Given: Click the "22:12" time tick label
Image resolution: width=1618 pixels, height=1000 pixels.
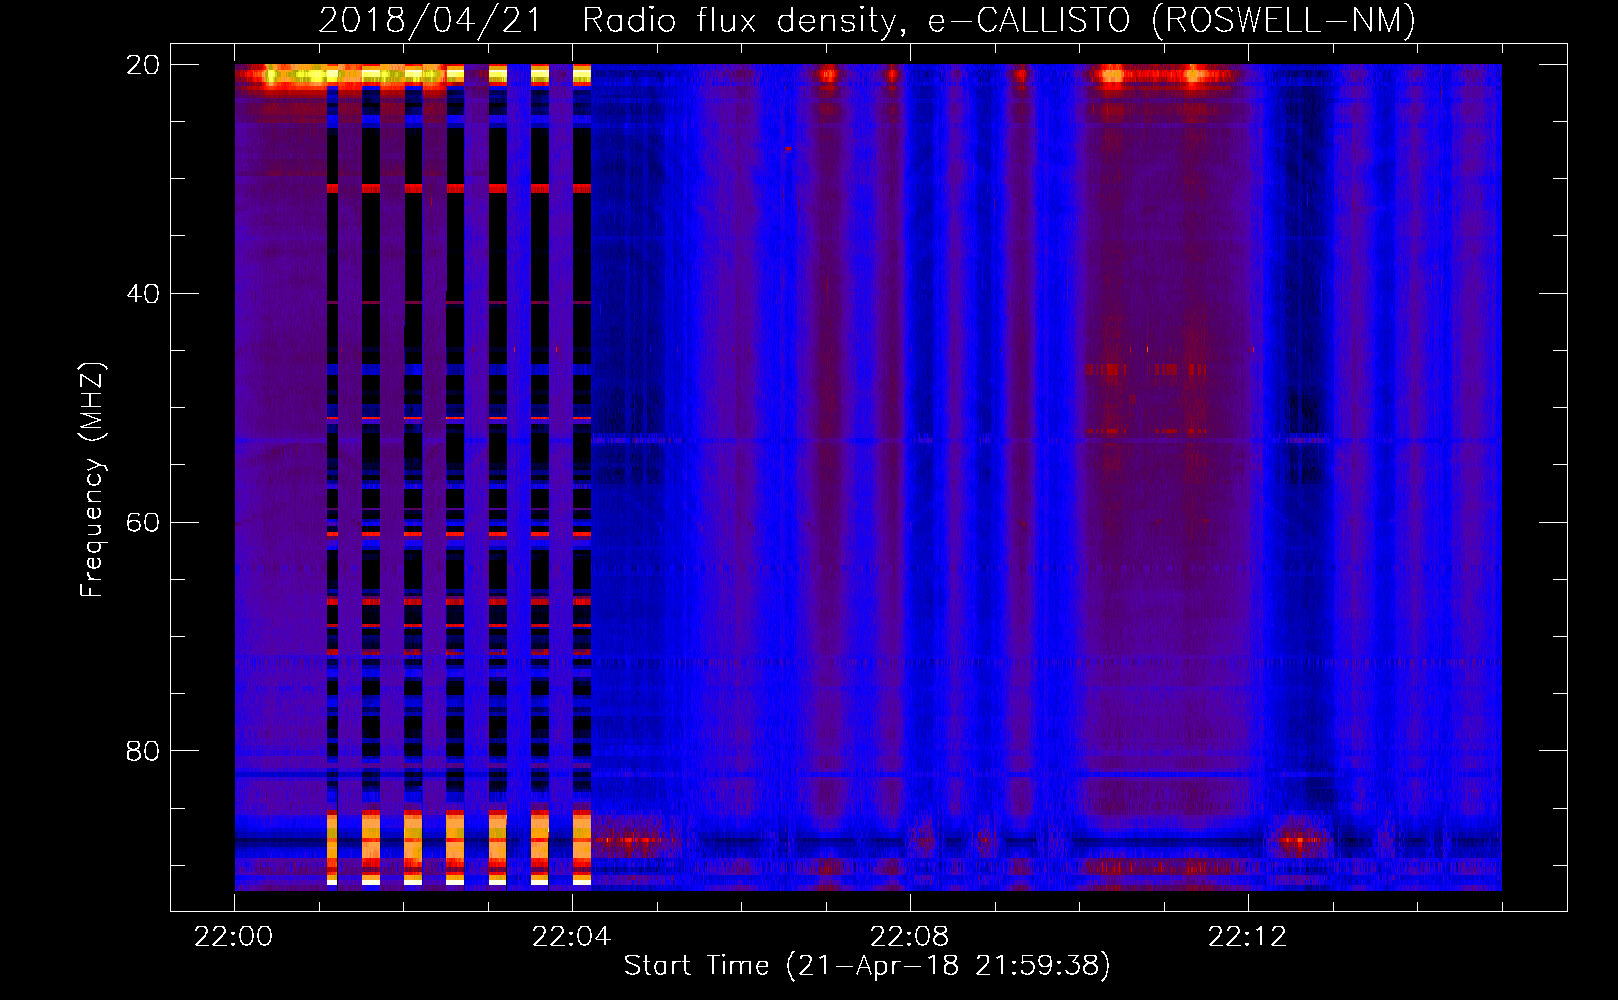Looking at the screenshot, I should [1248, 937].
